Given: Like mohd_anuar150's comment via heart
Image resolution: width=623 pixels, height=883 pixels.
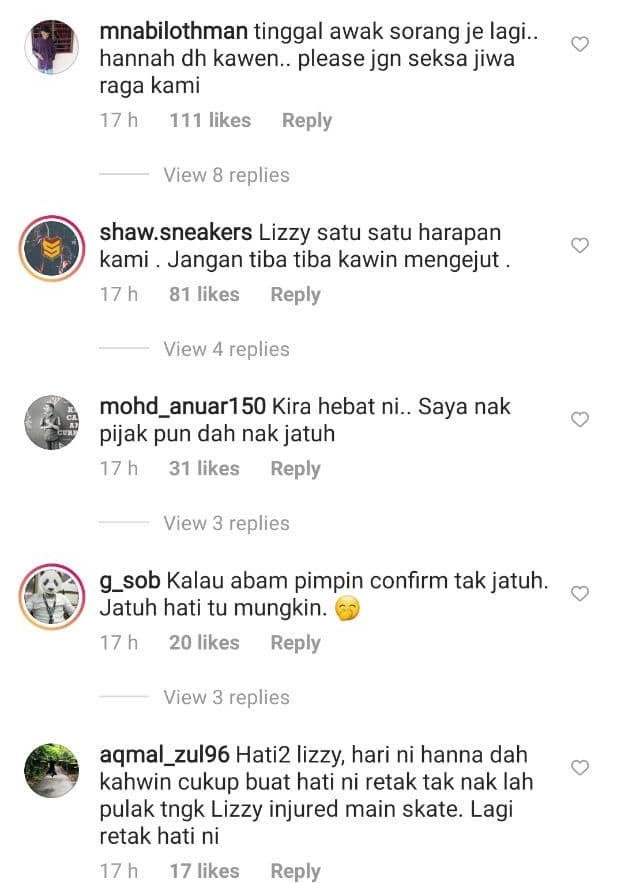Looking at the screenshot, I should tap(580, 419).
